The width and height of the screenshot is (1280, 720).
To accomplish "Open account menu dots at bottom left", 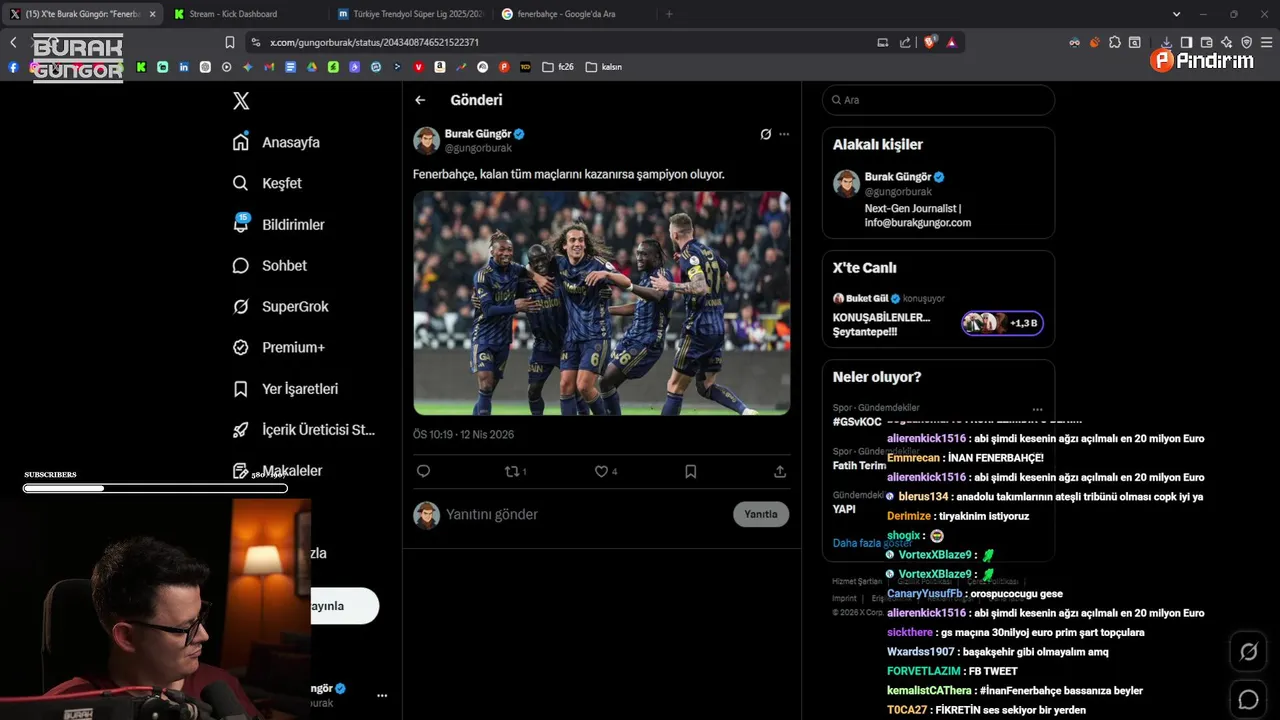I will [x=381, y=695].
